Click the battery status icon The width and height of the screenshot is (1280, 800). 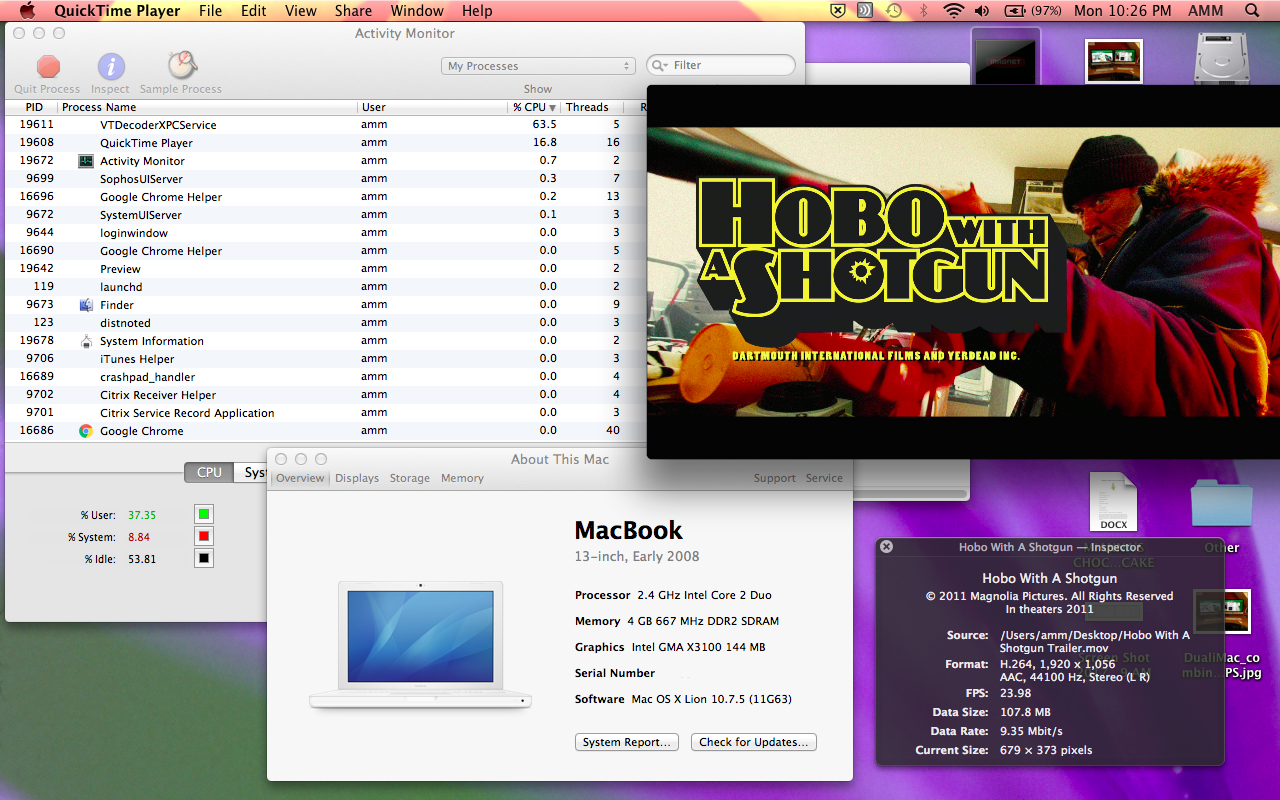tap(1014, 11)
